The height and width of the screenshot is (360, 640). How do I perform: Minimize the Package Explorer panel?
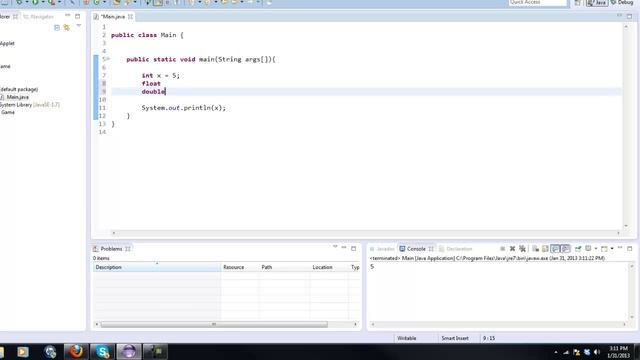(x=68, y=16)
